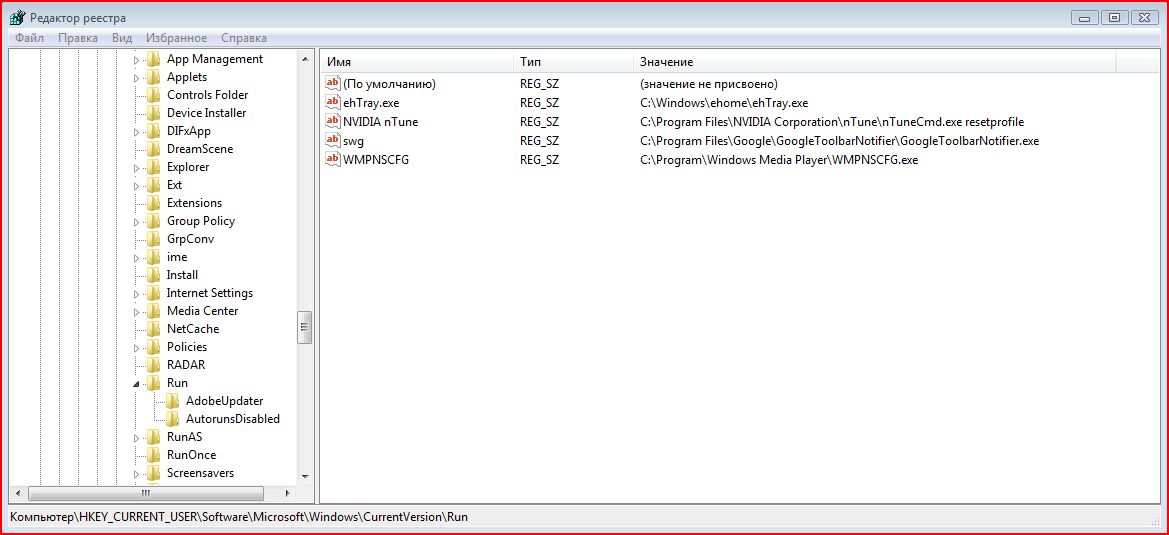Click the Internet Settings folder icon
The width and height of the screenshot is (1169, 535).
(x=154, y=293)
